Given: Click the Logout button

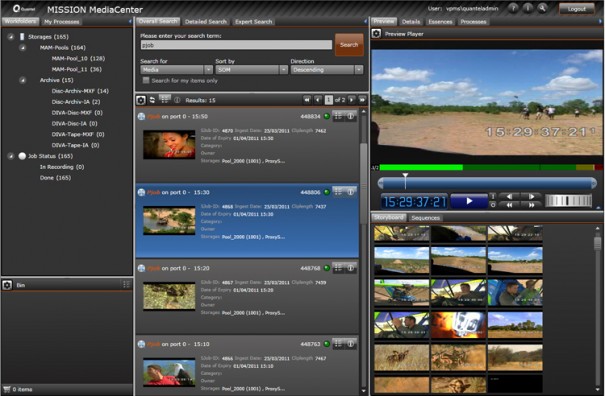Looking at the screenshot, I should click(x=577, y=8).
